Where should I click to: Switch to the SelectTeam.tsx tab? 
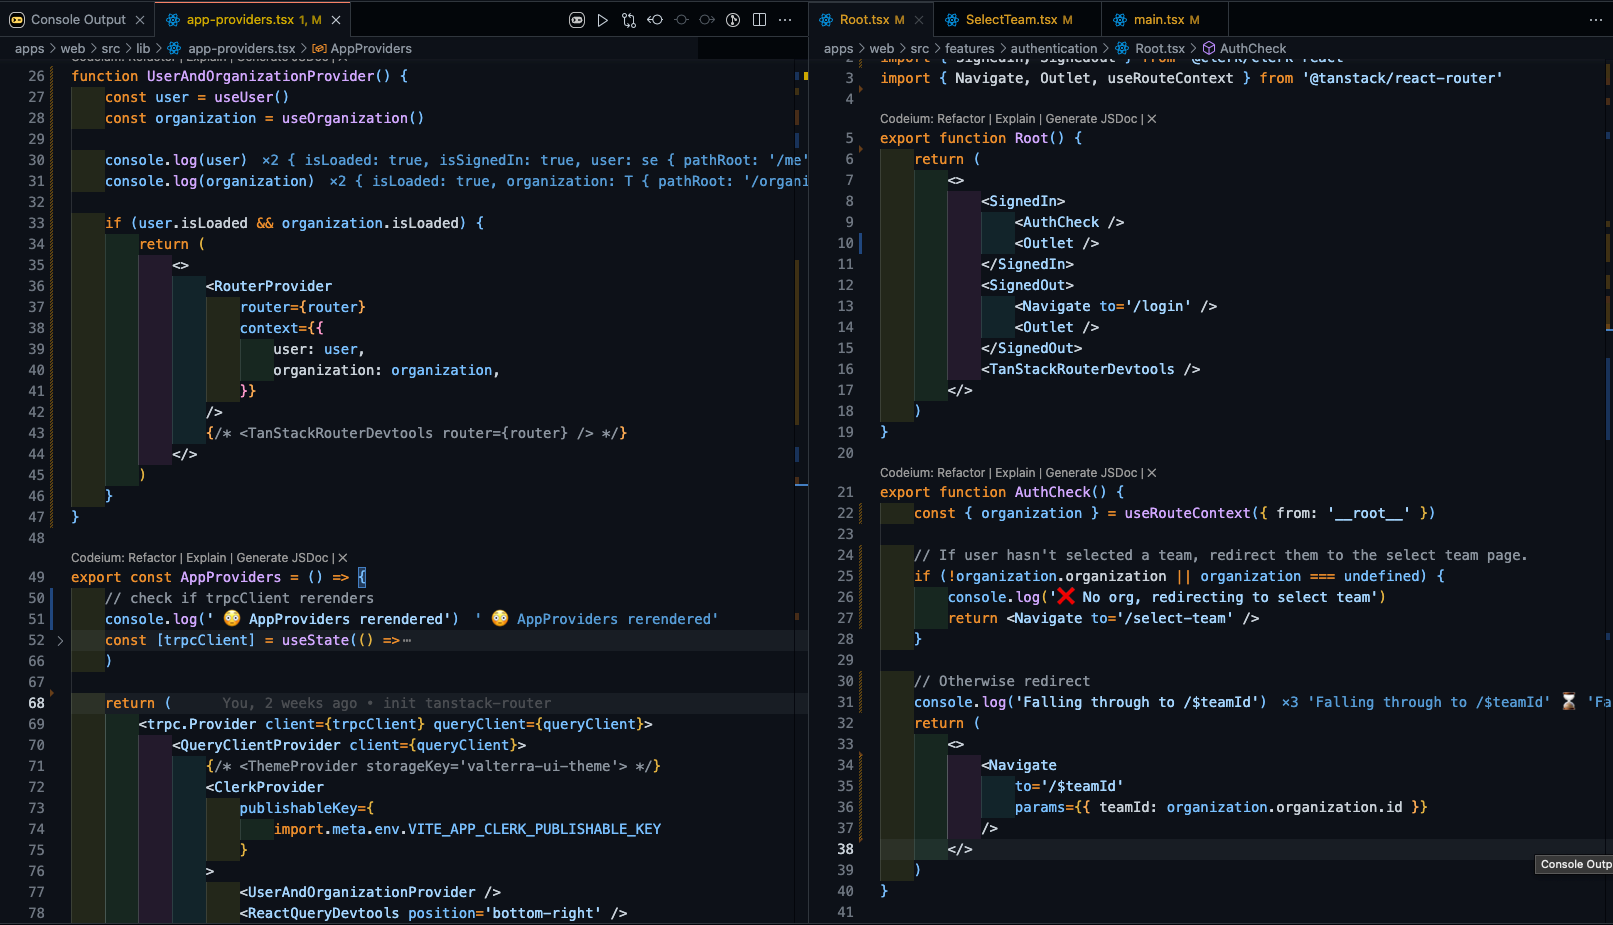pyautogui.click(x=1011, y=20)
